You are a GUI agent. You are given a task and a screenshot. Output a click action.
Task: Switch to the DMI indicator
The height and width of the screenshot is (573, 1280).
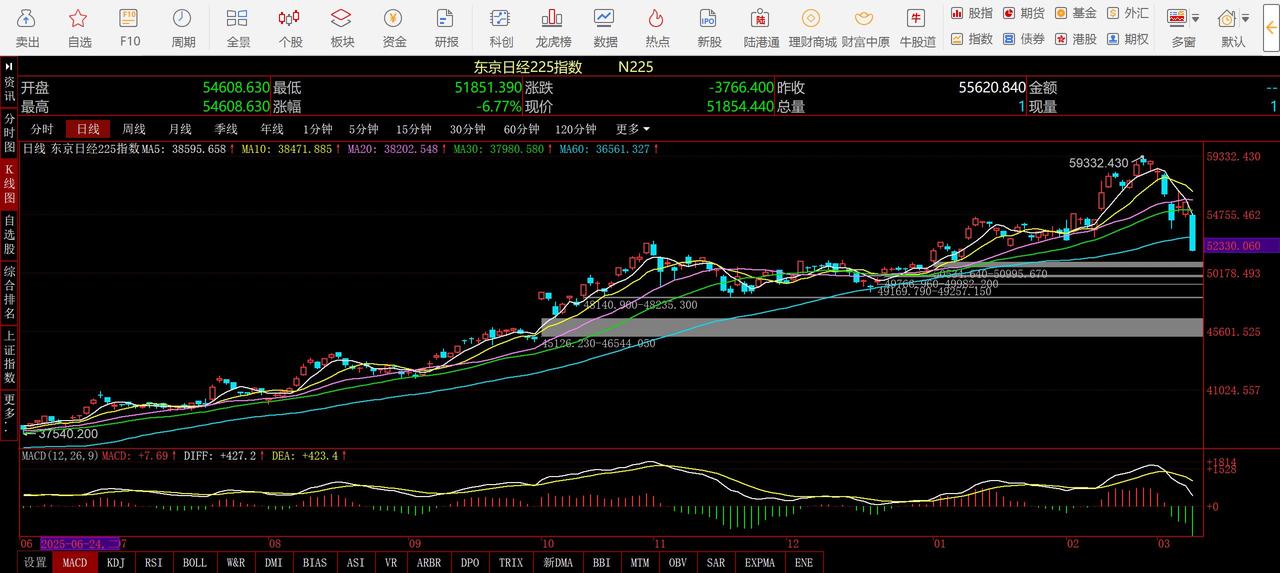(x=274, y=562)
